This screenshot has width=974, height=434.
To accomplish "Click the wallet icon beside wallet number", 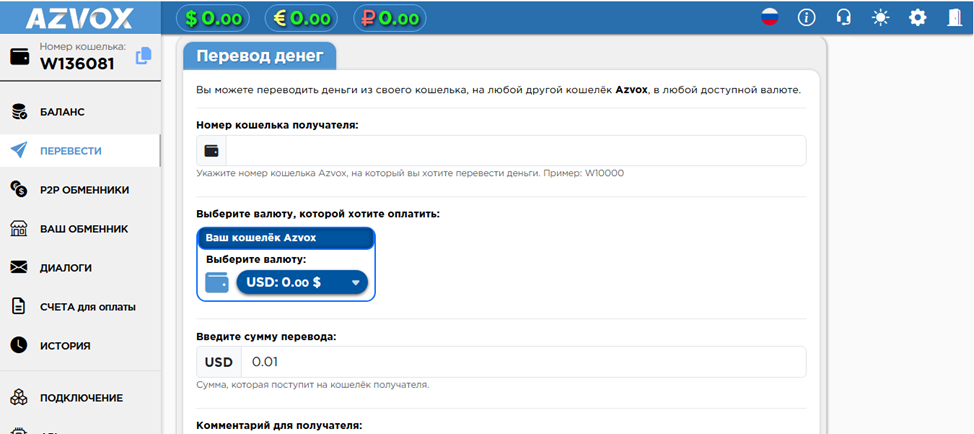I will point(20,58).
